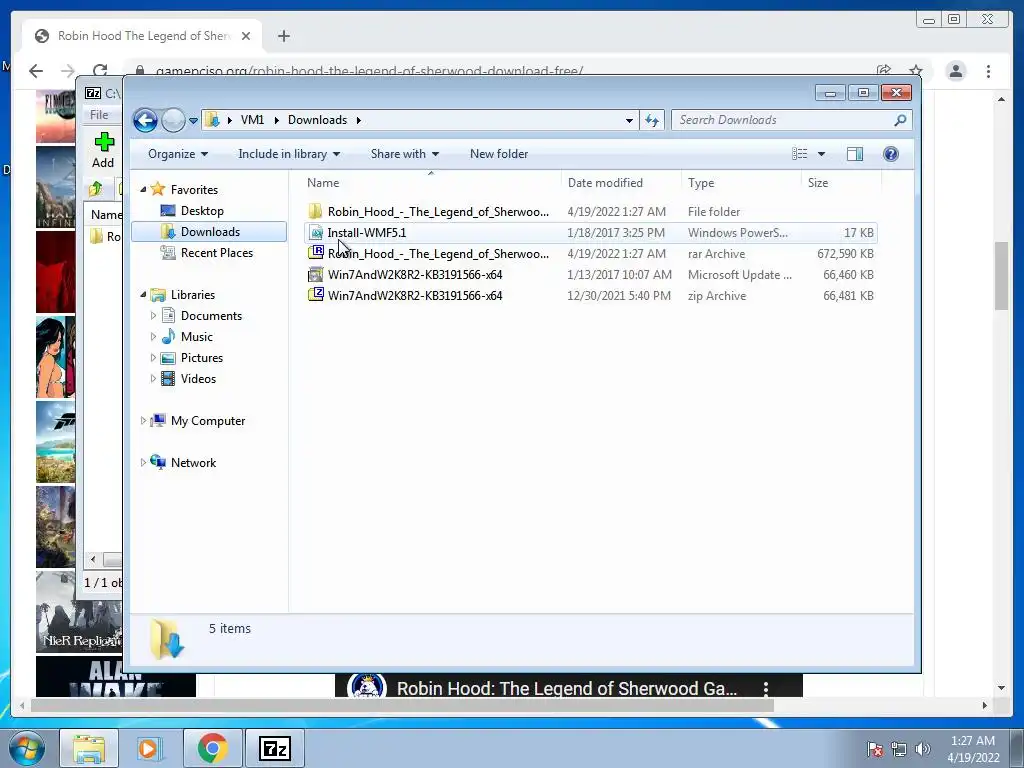Select the My Computer icon

158,421
